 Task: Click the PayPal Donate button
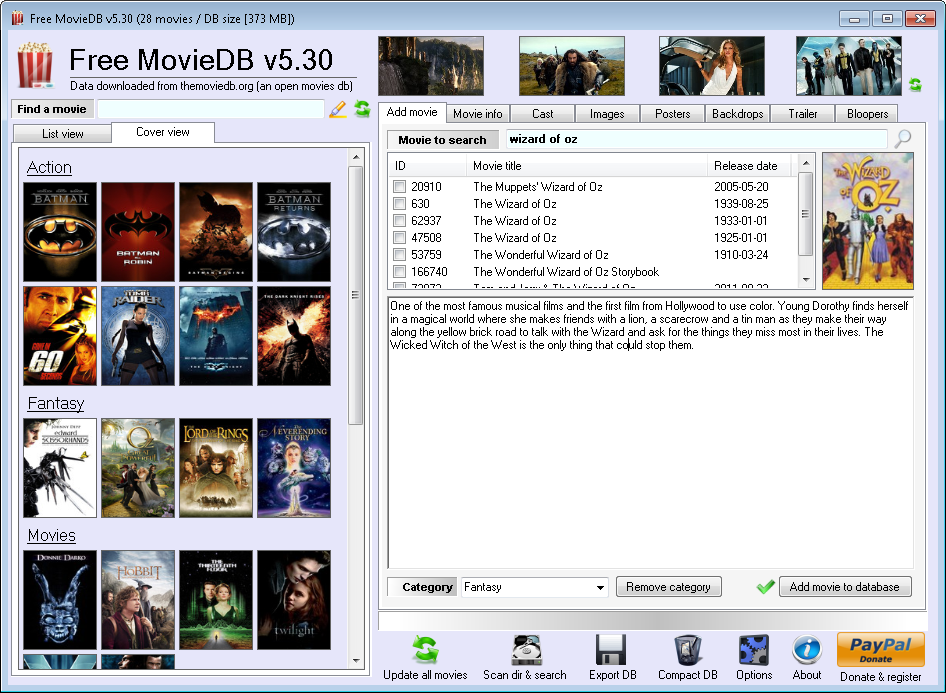click(x=881, y=650)
